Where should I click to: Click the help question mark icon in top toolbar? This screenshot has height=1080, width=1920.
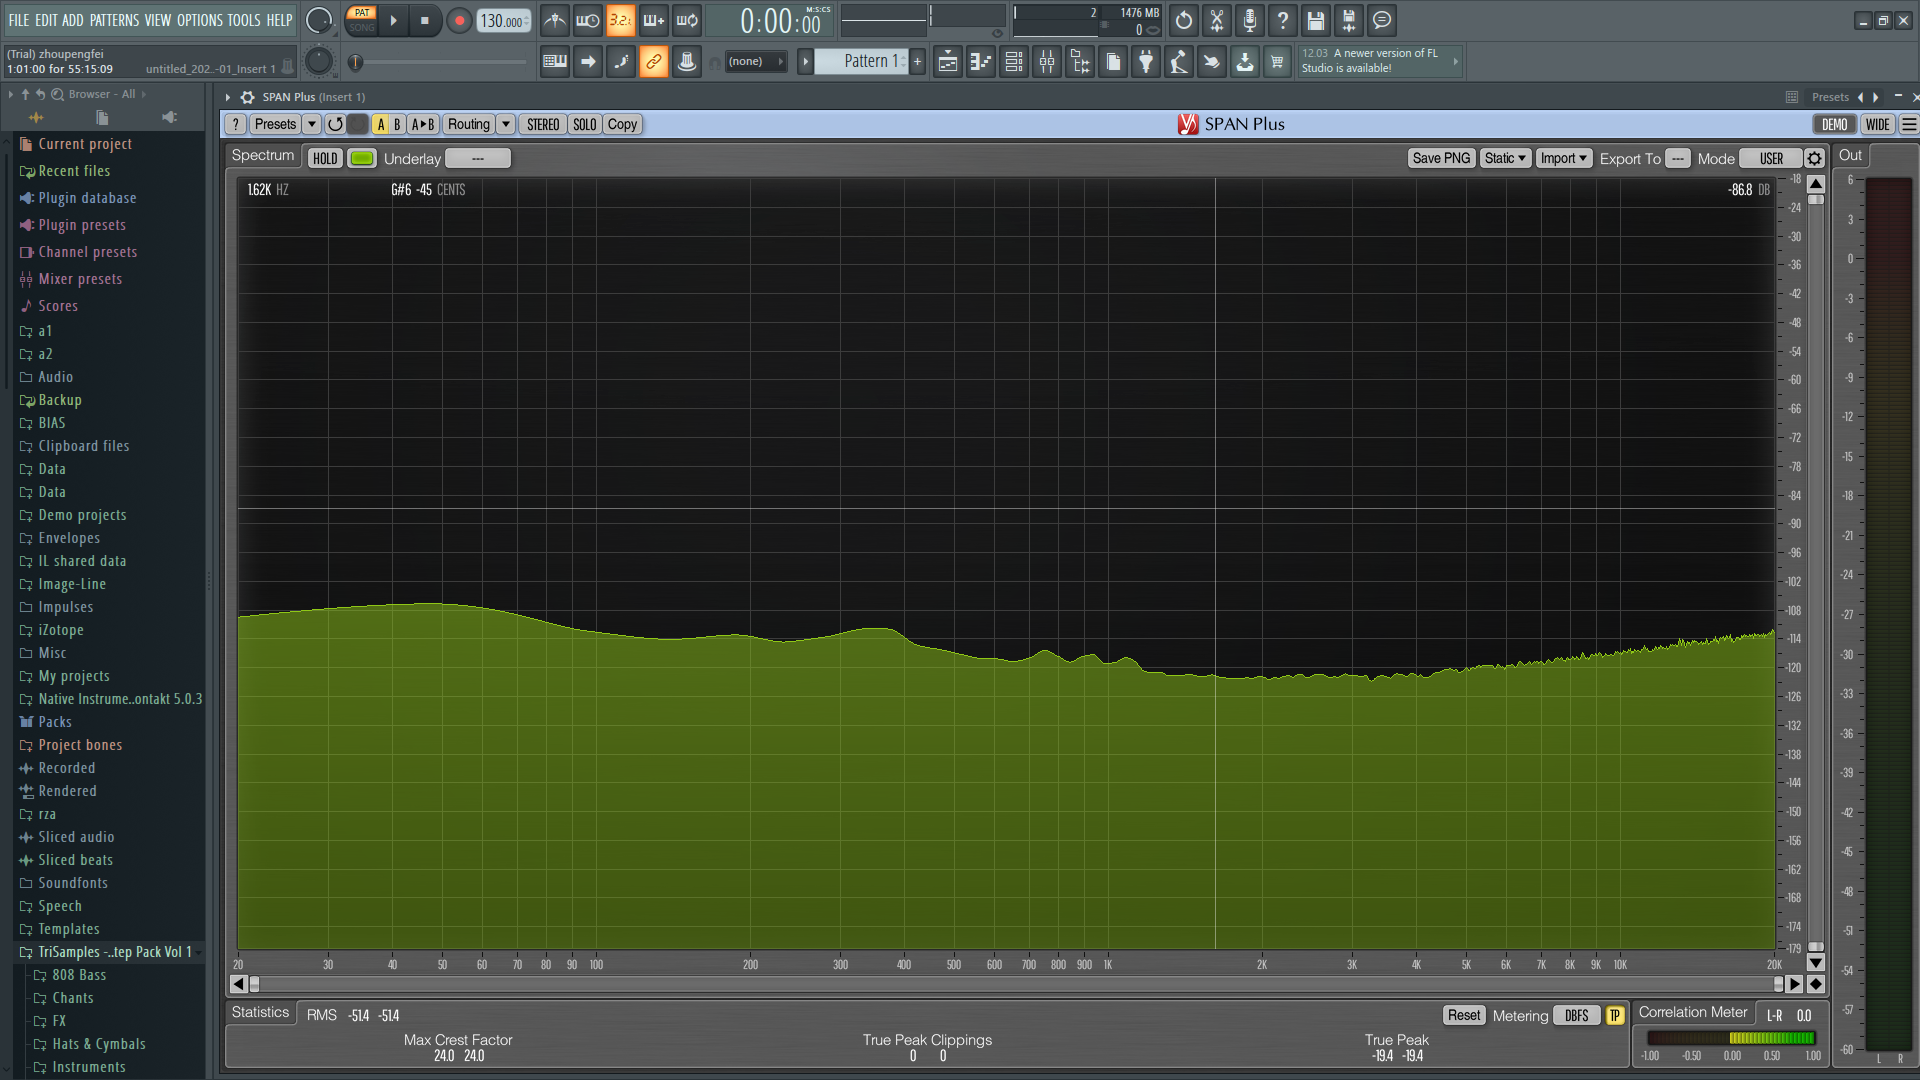pos(1283,20)
